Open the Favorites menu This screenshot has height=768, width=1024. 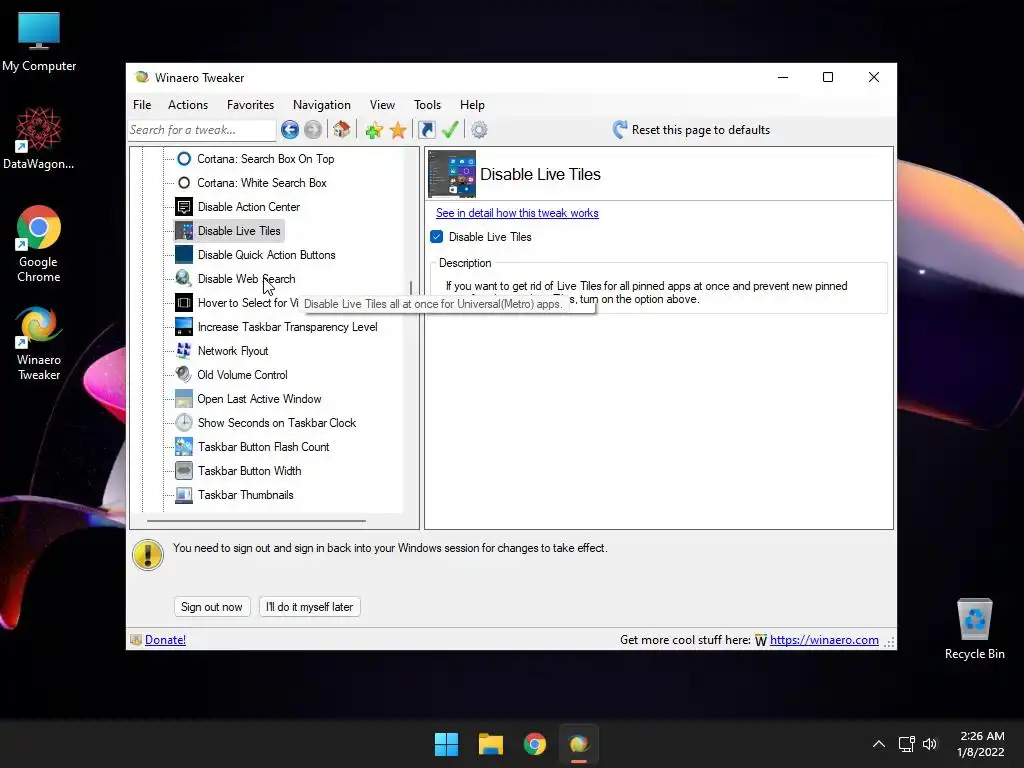point(250,105)
